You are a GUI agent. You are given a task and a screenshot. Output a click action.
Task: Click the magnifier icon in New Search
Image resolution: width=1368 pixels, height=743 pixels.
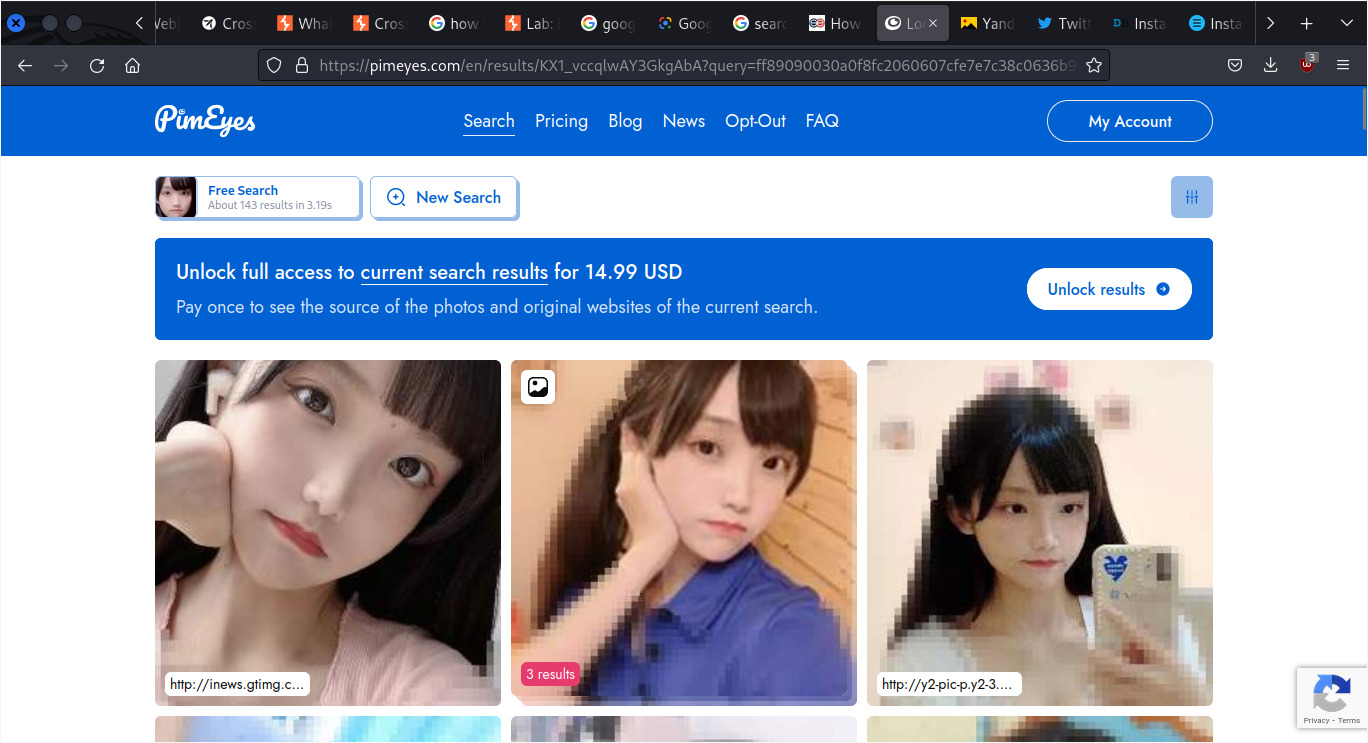tap(396, 197)
